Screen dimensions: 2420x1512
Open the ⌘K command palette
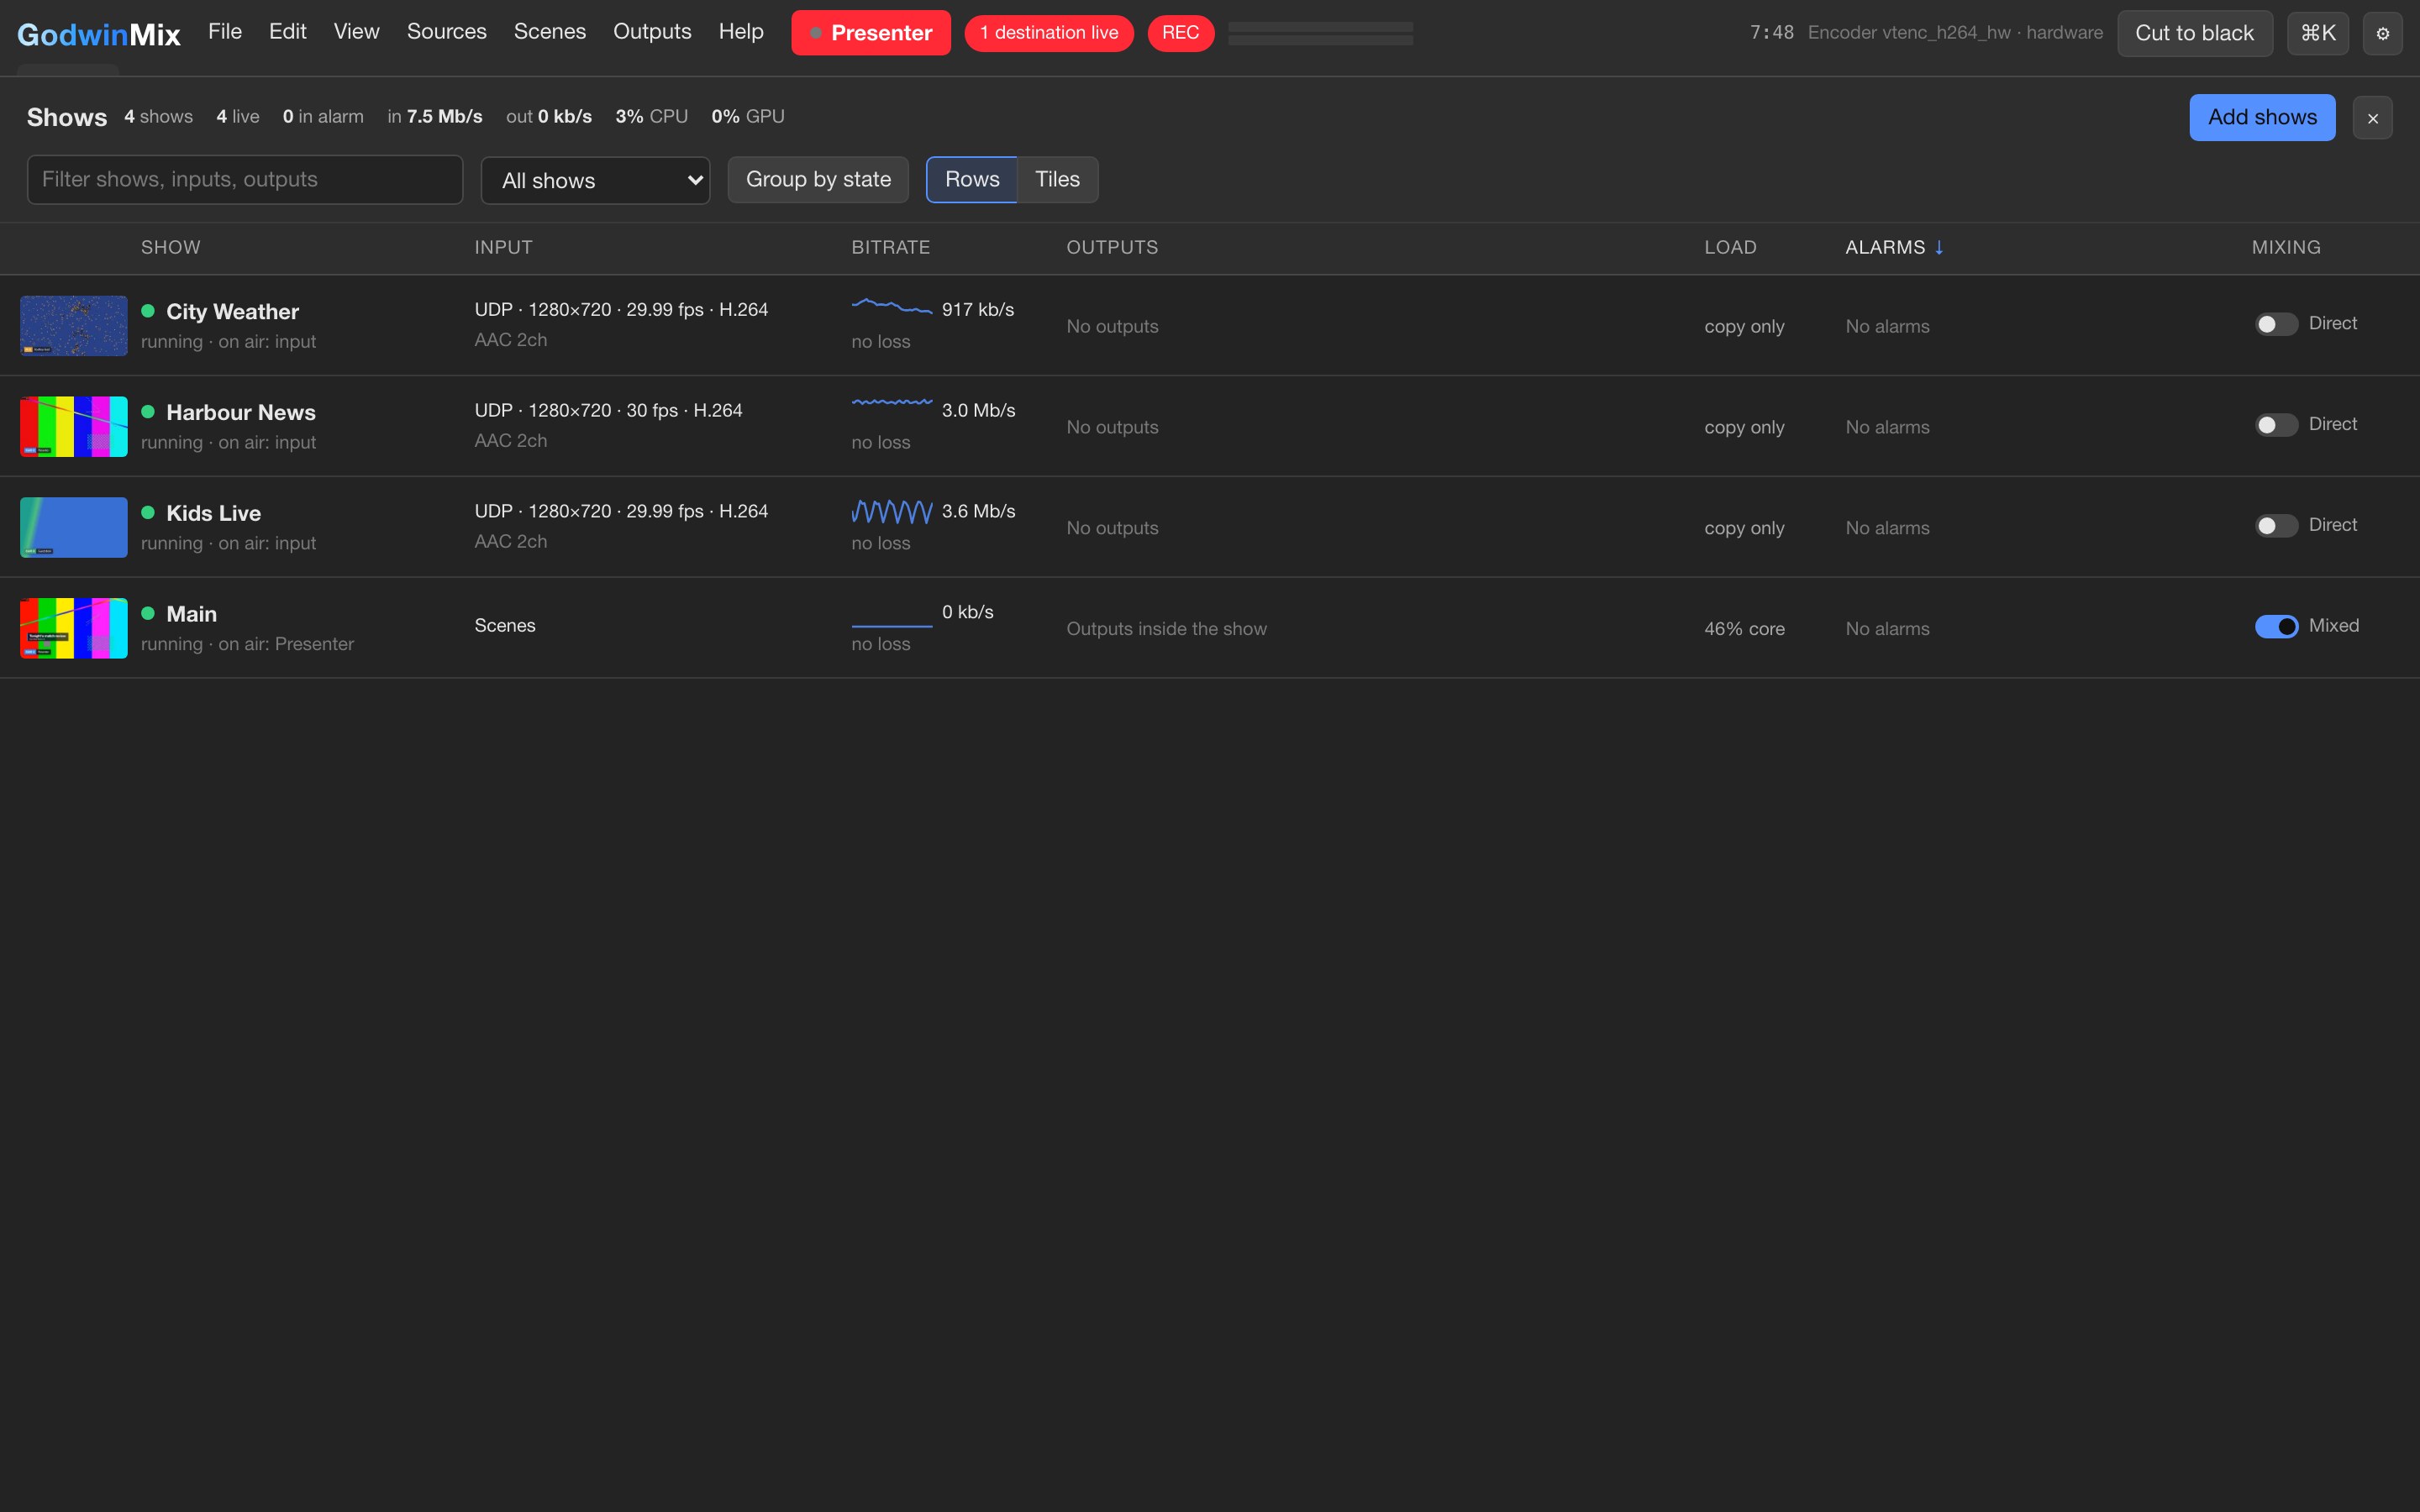(2317, 33)
